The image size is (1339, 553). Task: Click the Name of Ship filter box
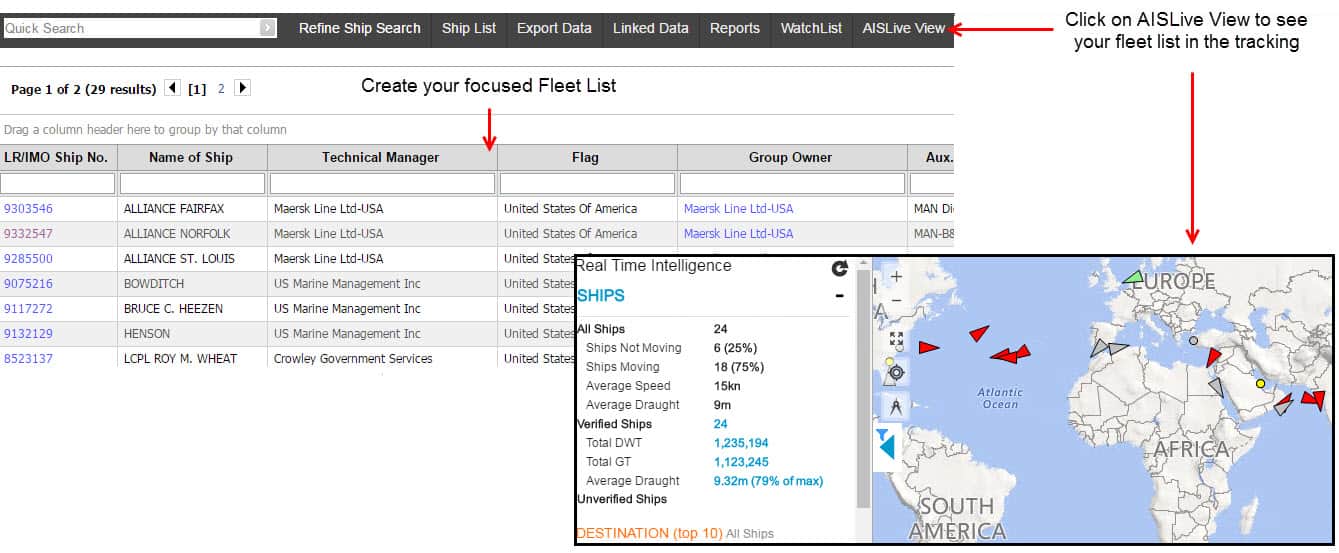pos(192,184)
